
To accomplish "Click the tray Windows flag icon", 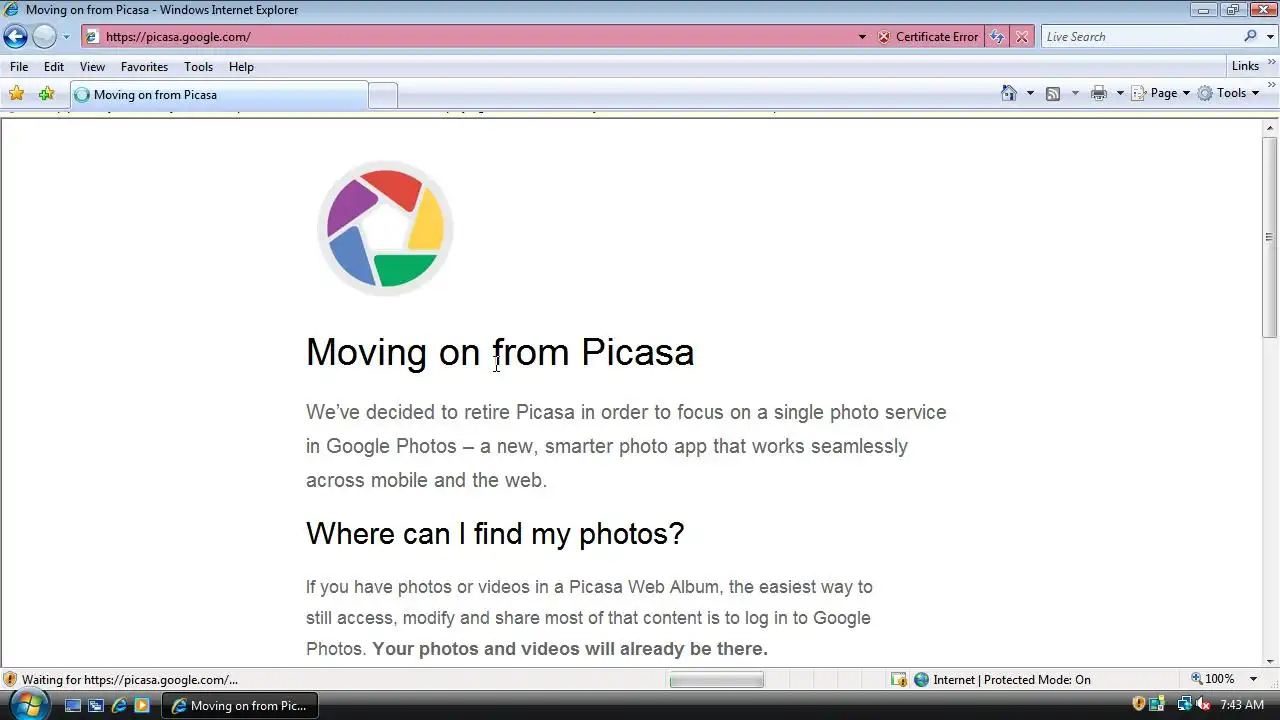I will tap(1156, 705).
